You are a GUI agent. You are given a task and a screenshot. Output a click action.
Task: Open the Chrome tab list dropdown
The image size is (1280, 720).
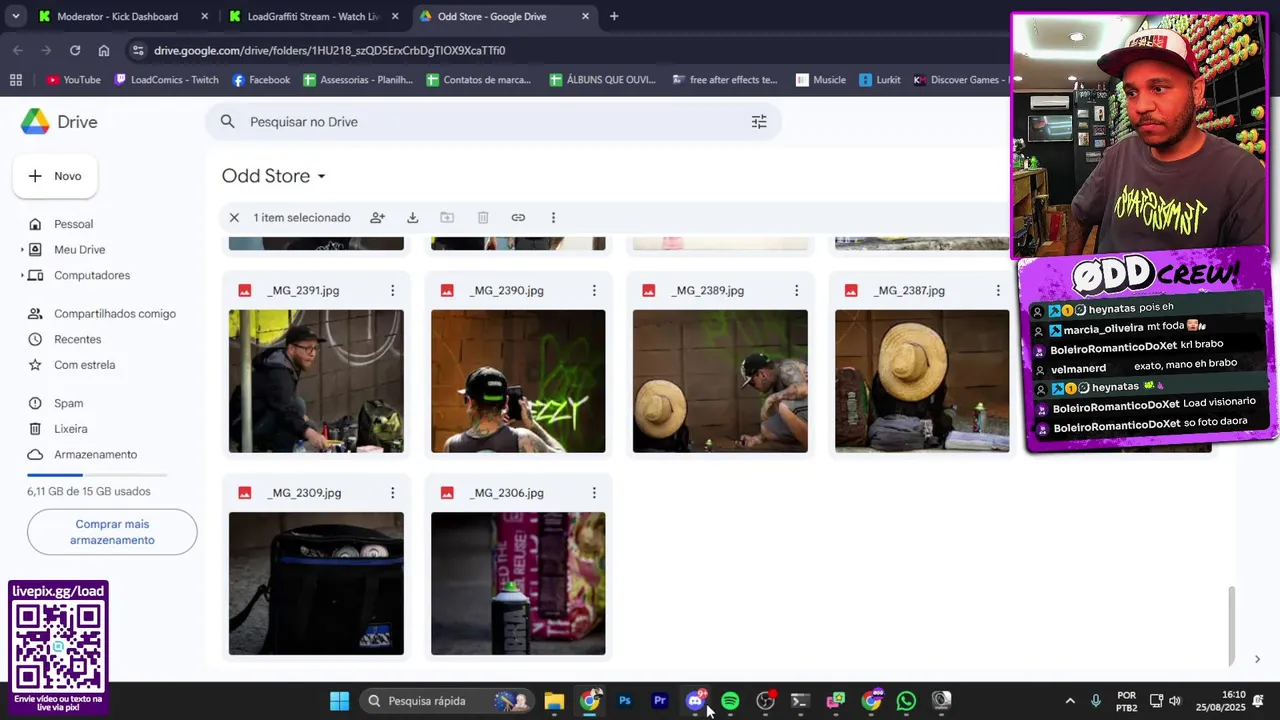pyautogui.click(x=15, y=16)
